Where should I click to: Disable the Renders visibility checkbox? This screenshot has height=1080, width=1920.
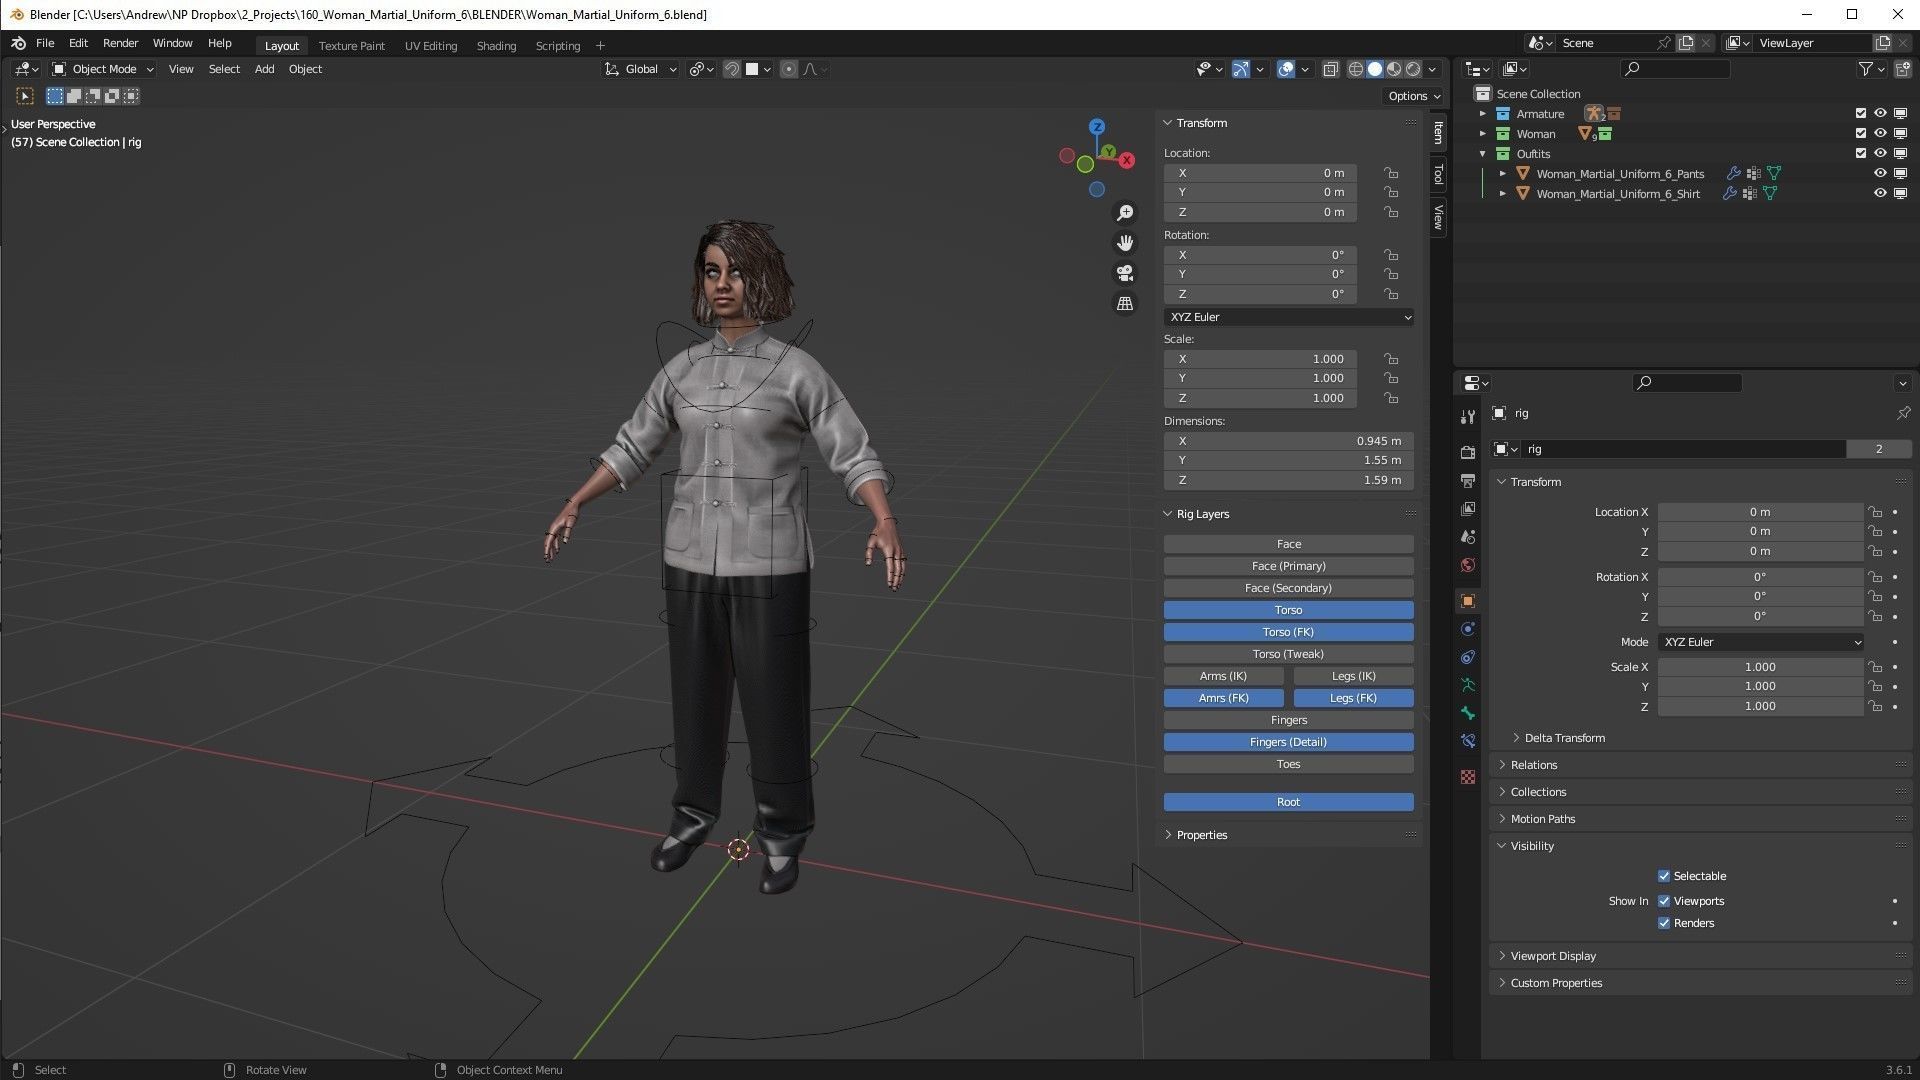pyautogui.click(x=1664, y=923)
